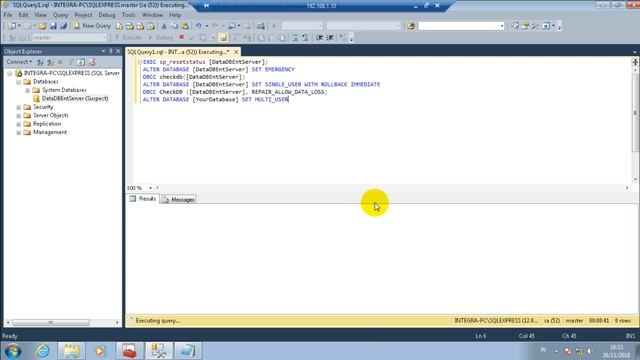
Task: Open the Edit menu
Action: pyautogui.click(x=23, y=15)
